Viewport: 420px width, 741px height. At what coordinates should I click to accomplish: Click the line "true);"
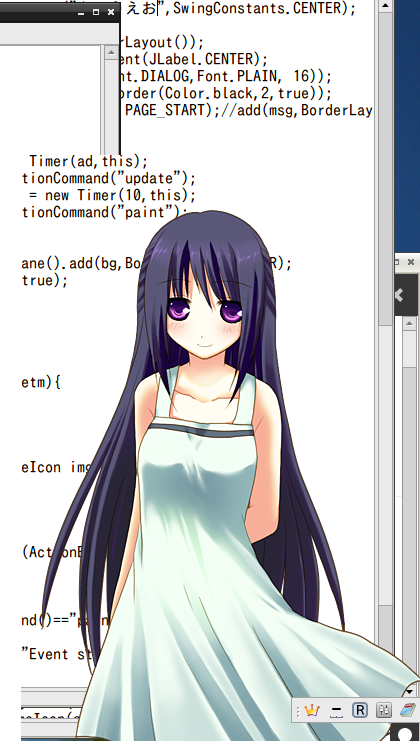pyautogui.click(x=44, y=280)
